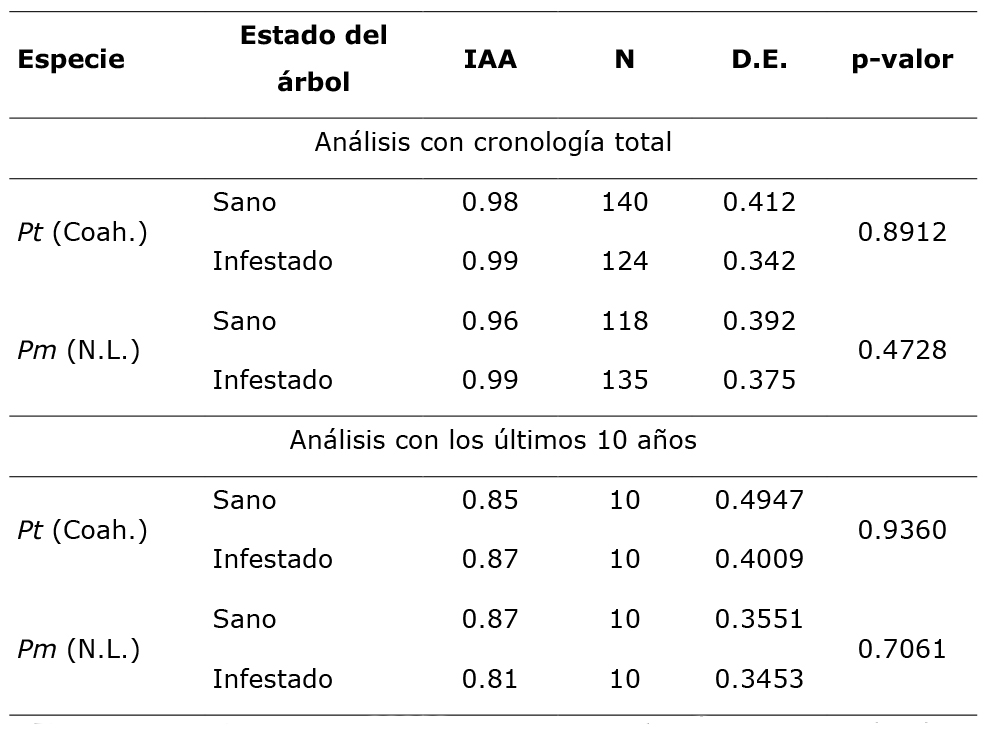
Task: Click the IAA value 0.96
Action: pos(490,321)
